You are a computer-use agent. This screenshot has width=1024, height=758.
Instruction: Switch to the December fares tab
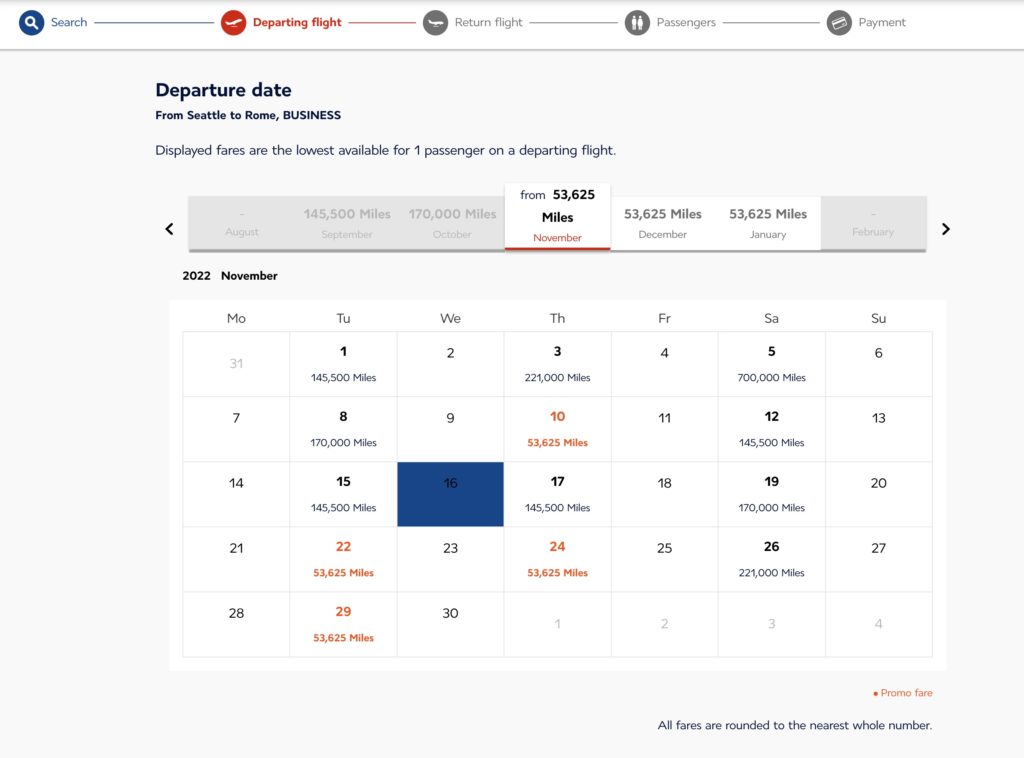662,222
